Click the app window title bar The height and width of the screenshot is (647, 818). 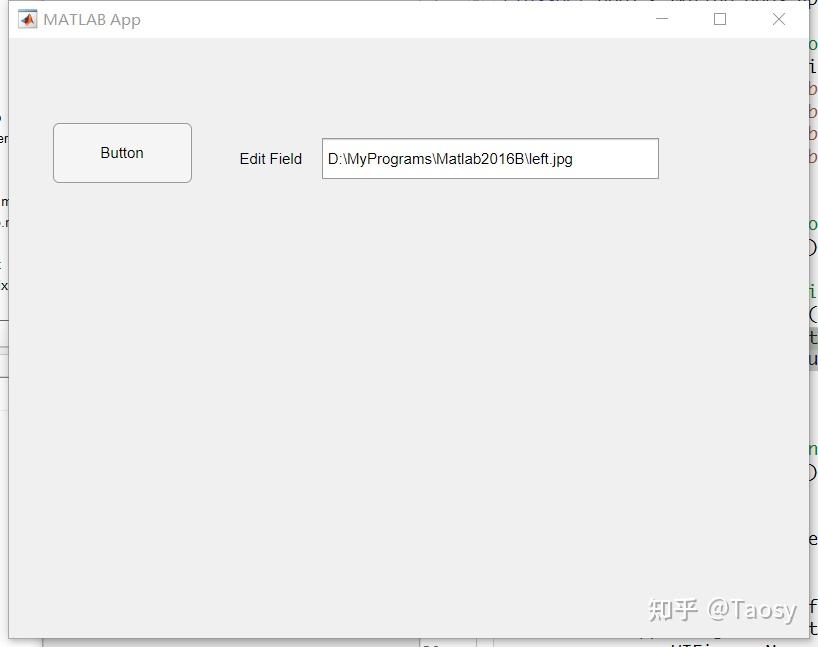point(400,18)
